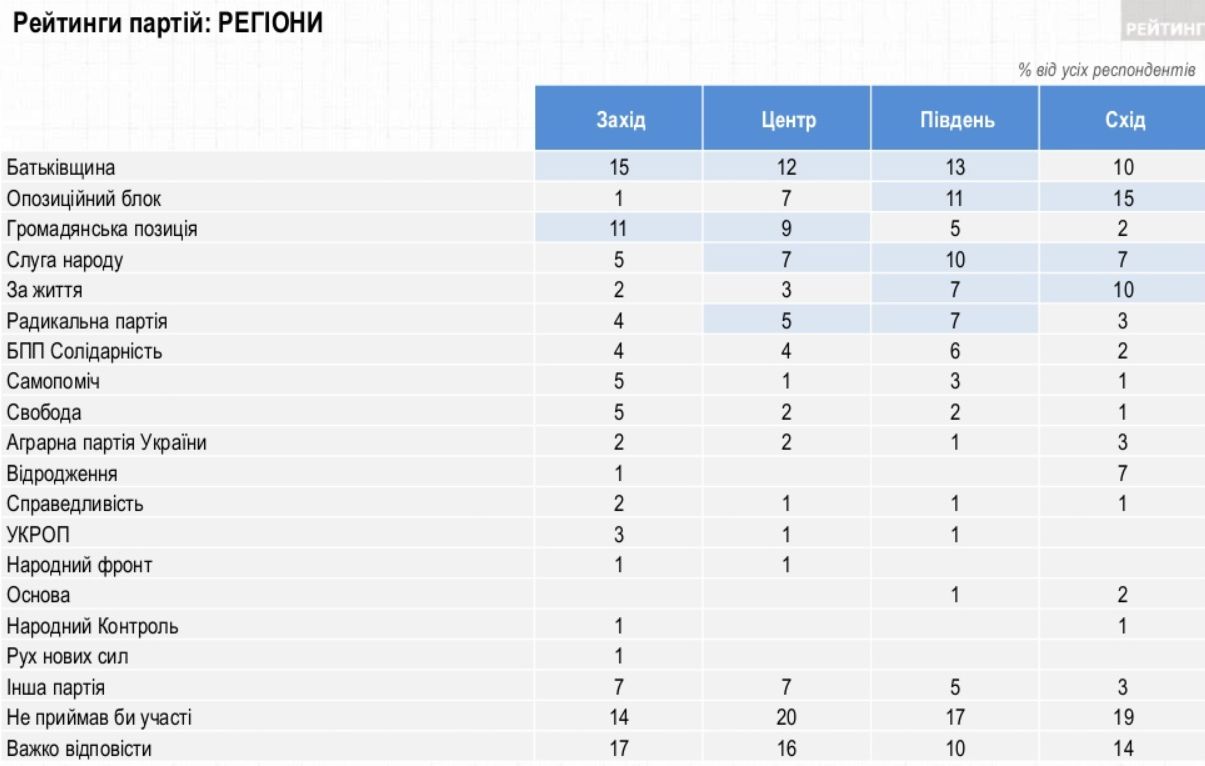Click the '% від усіх респондентів' note

pos(1103,72)
